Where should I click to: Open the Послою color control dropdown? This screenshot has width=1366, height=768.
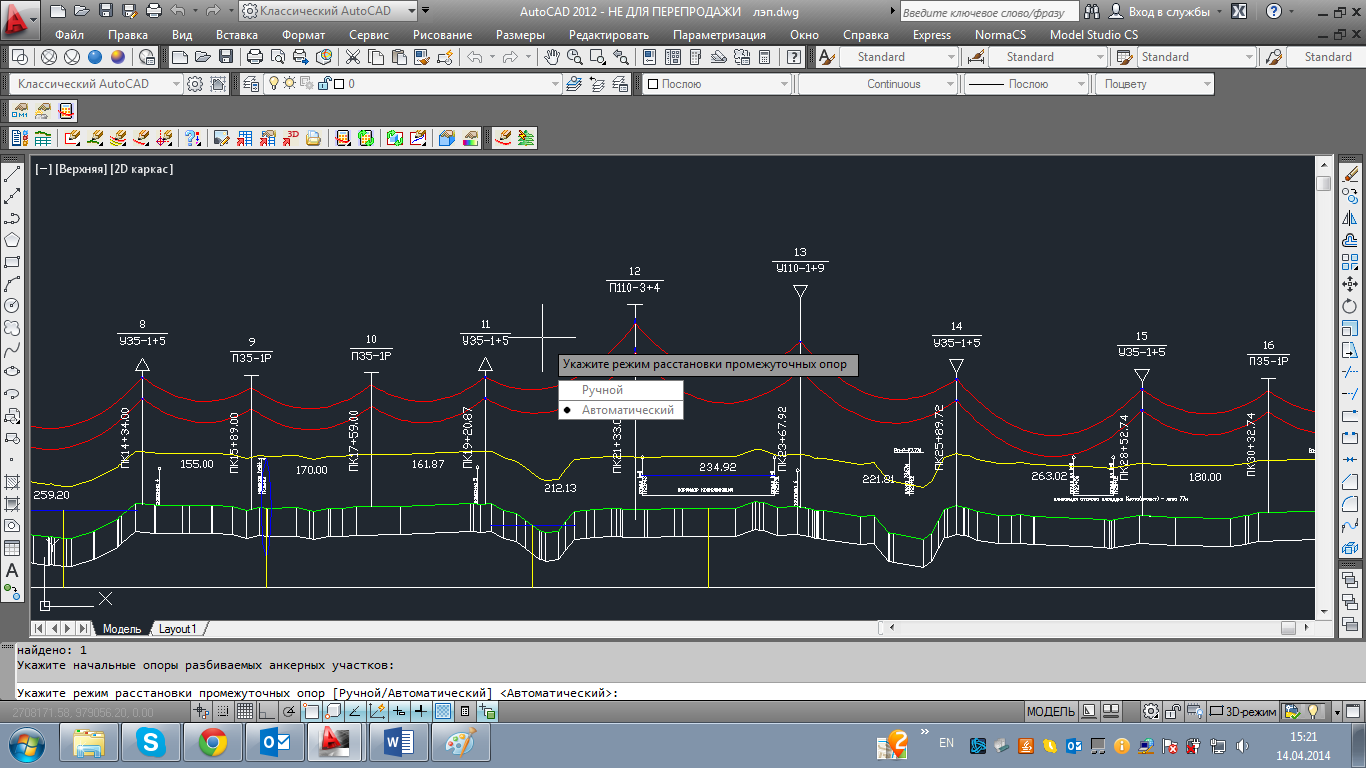[716, 84]
